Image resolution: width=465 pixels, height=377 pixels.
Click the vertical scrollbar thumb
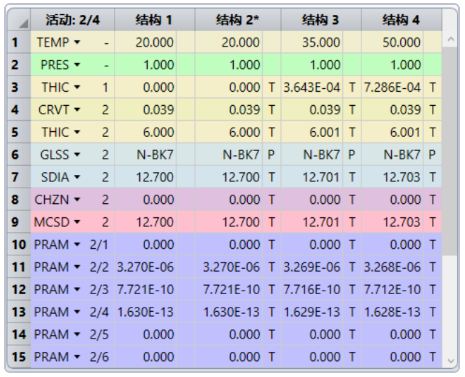pyautogui.click(x=451, y=151)
